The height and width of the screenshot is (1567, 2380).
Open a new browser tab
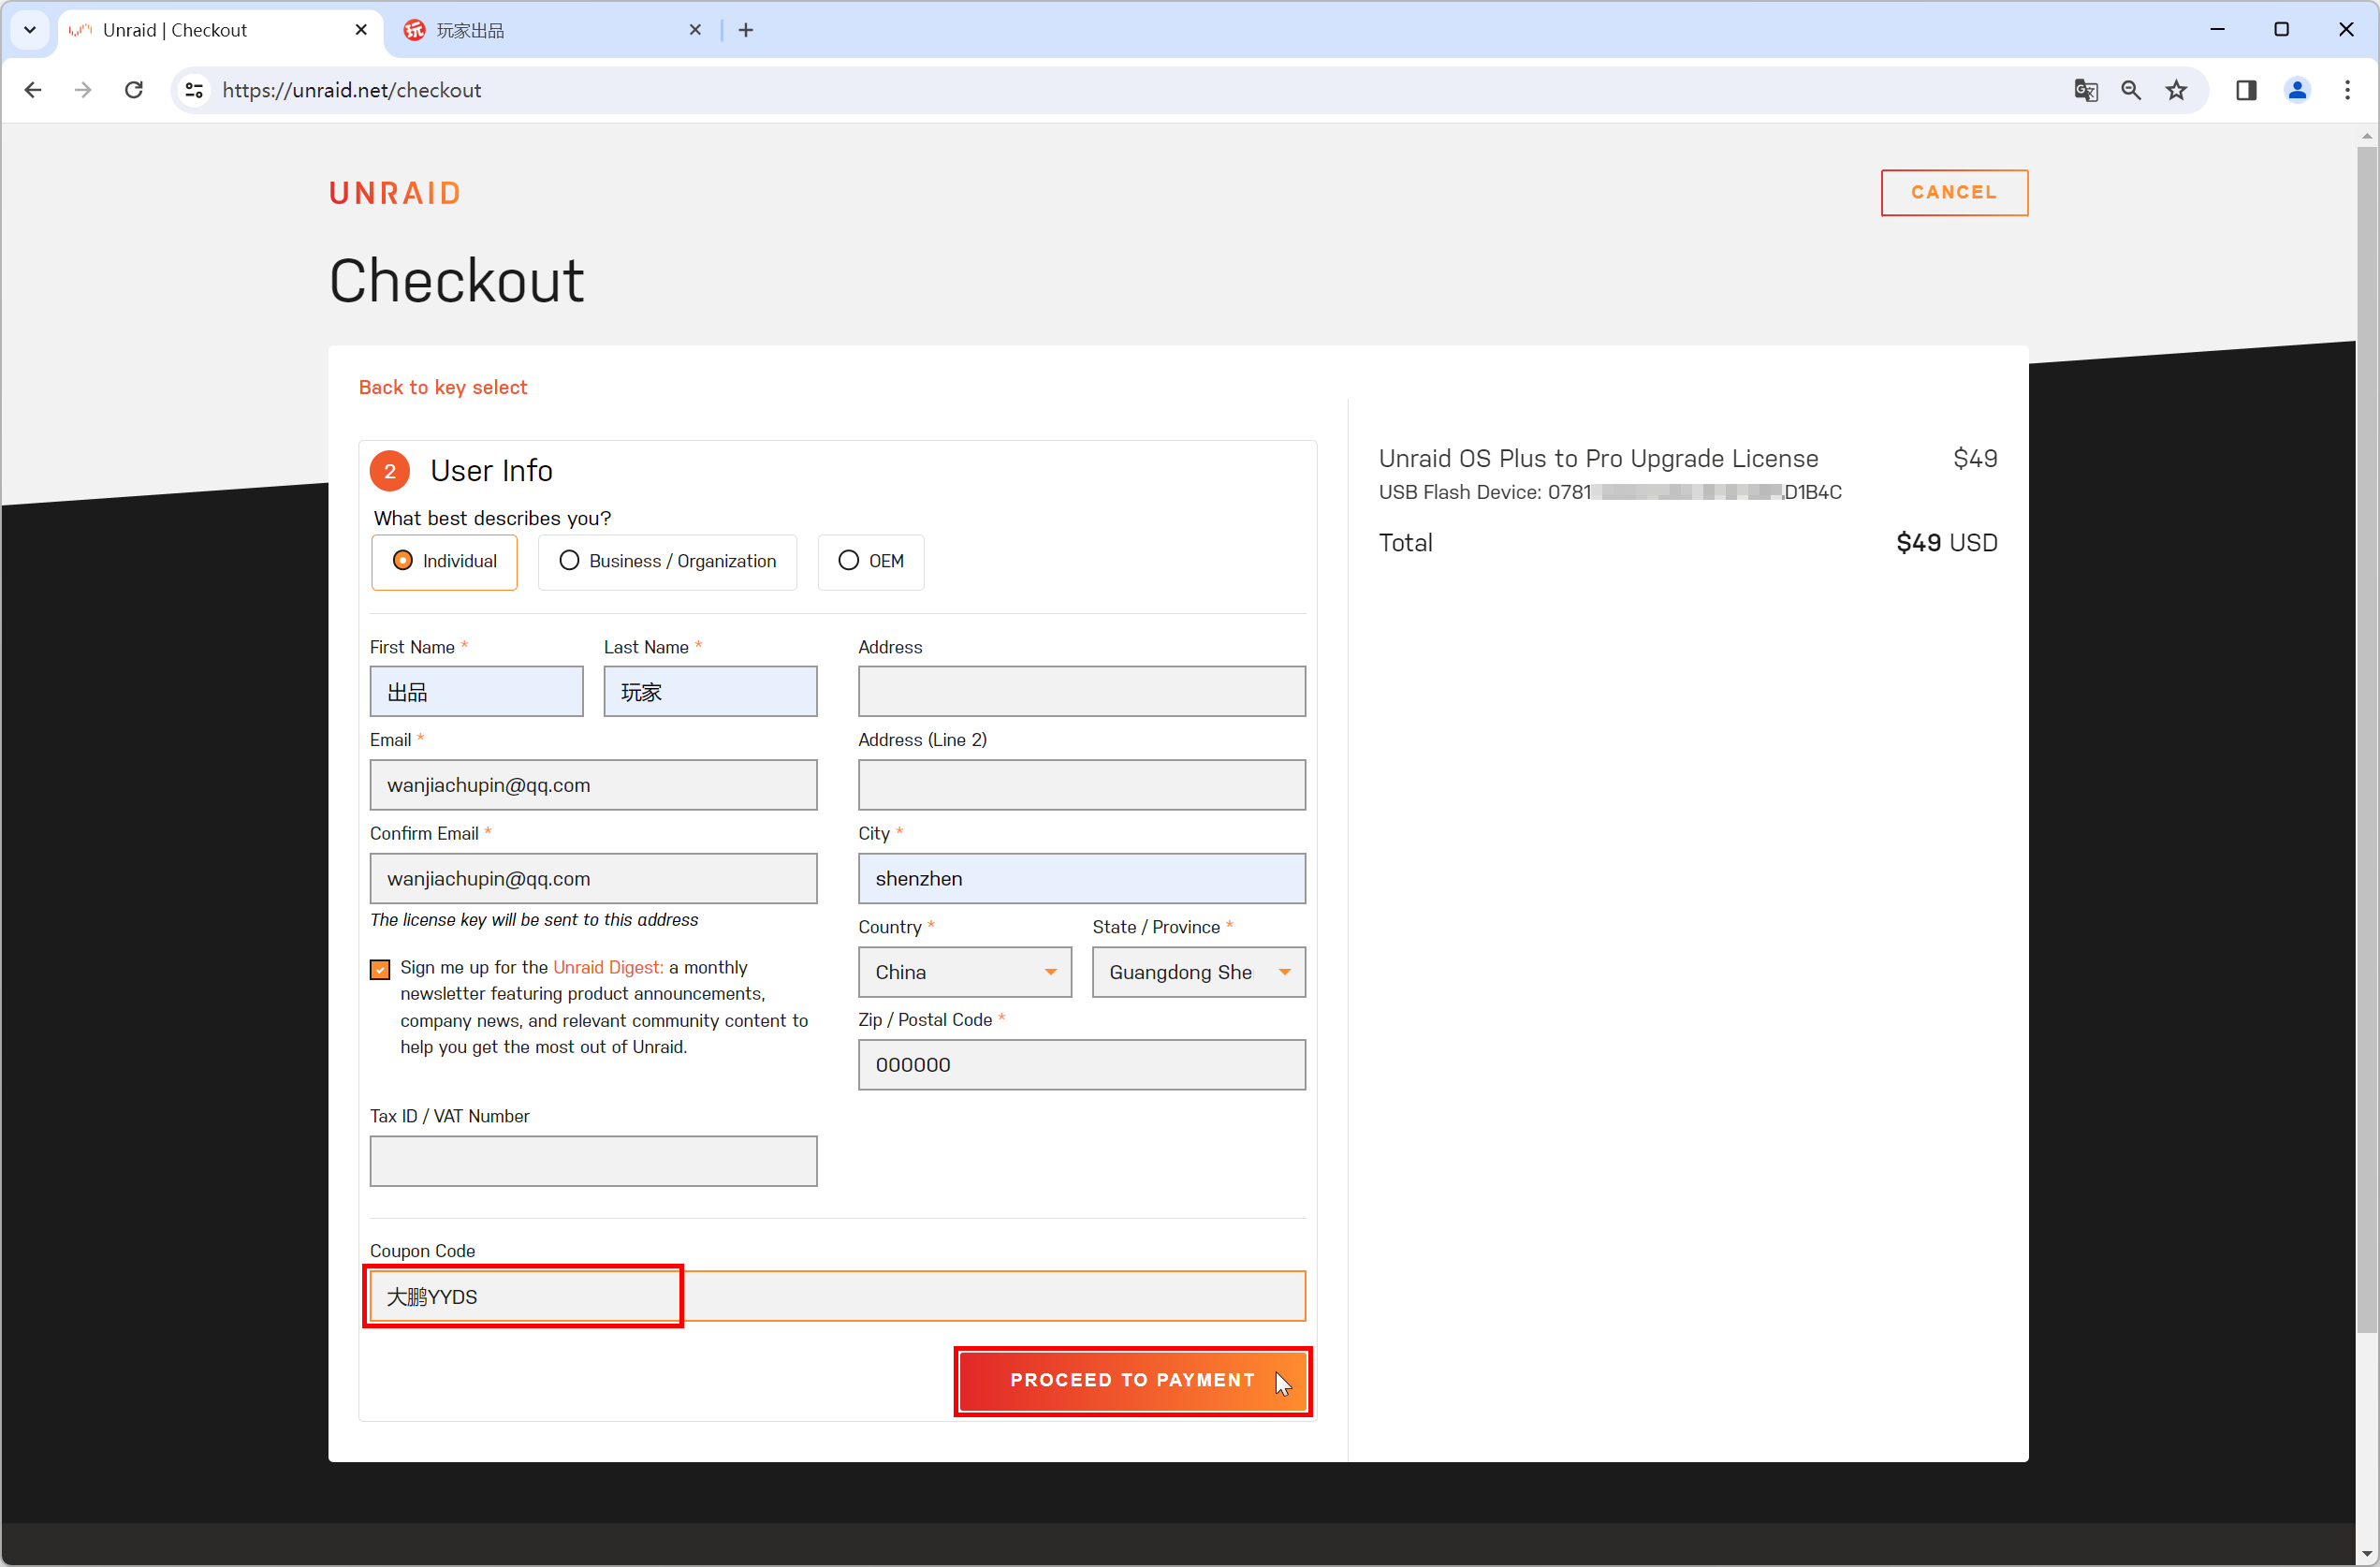(746, 30)
